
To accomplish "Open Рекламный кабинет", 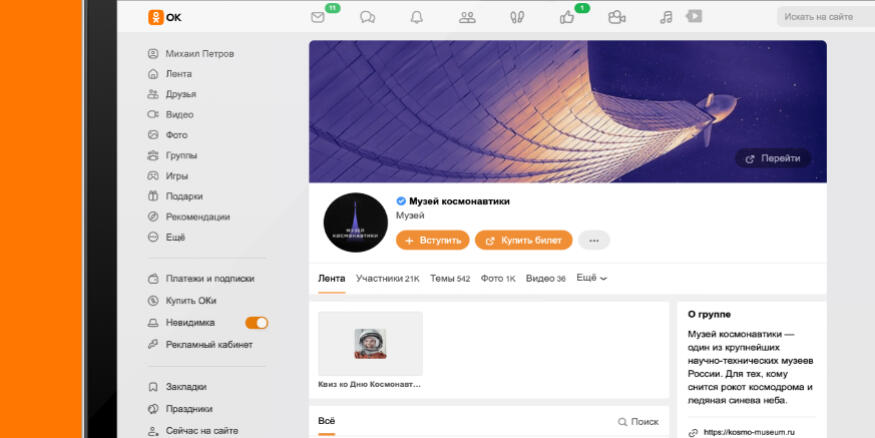I will [x=200, y=345].
